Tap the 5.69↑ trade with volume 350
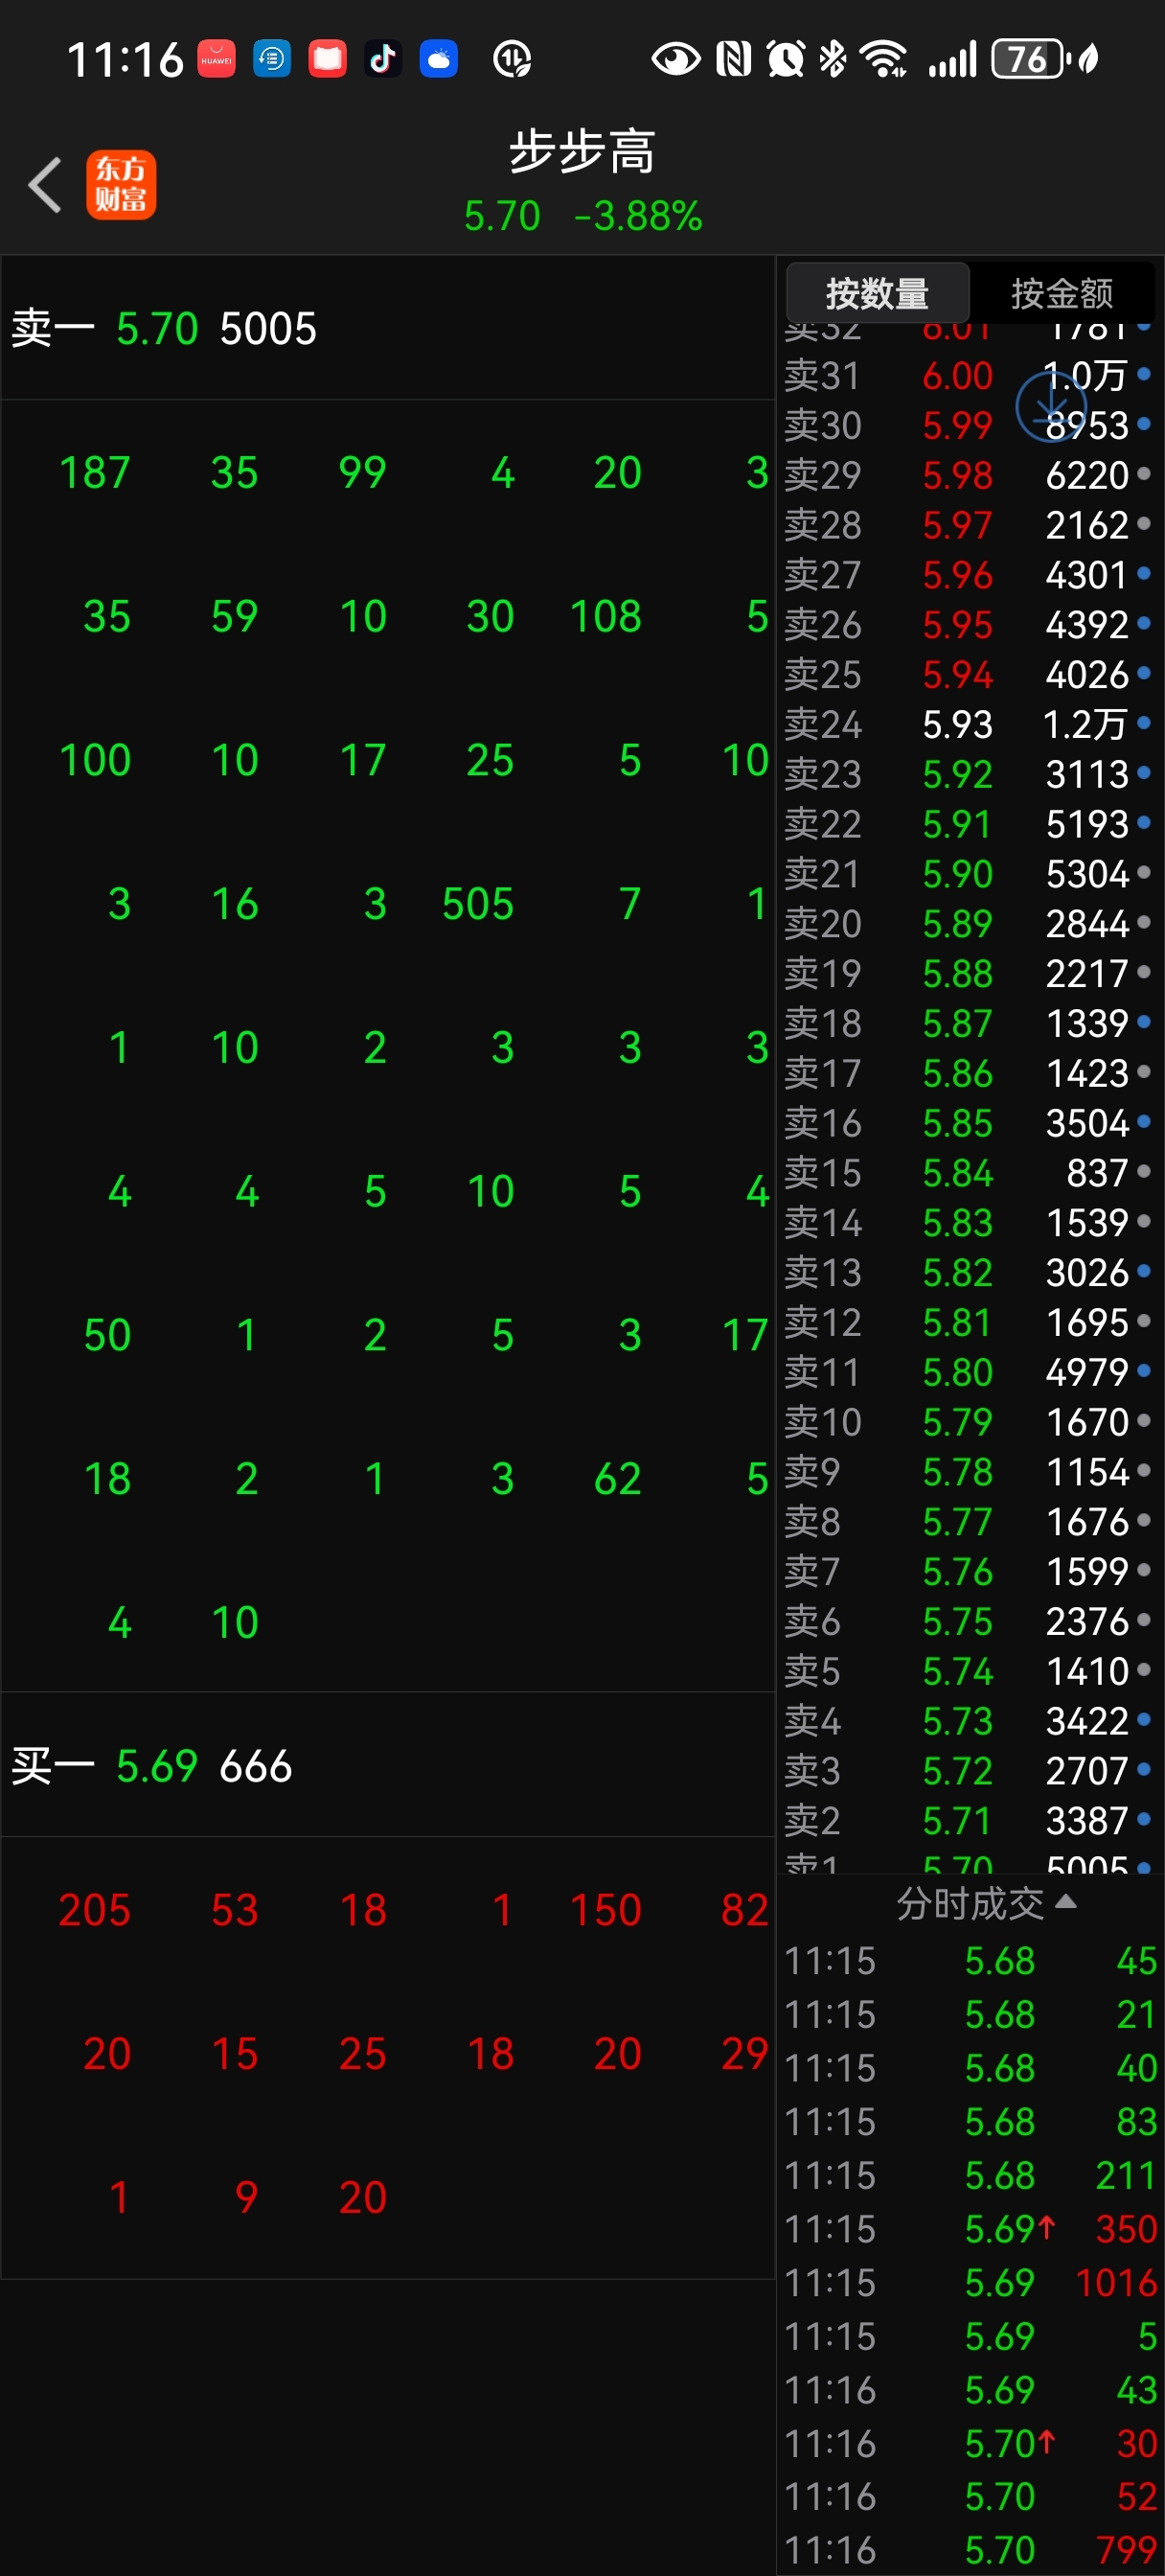 click(970, 2229)
